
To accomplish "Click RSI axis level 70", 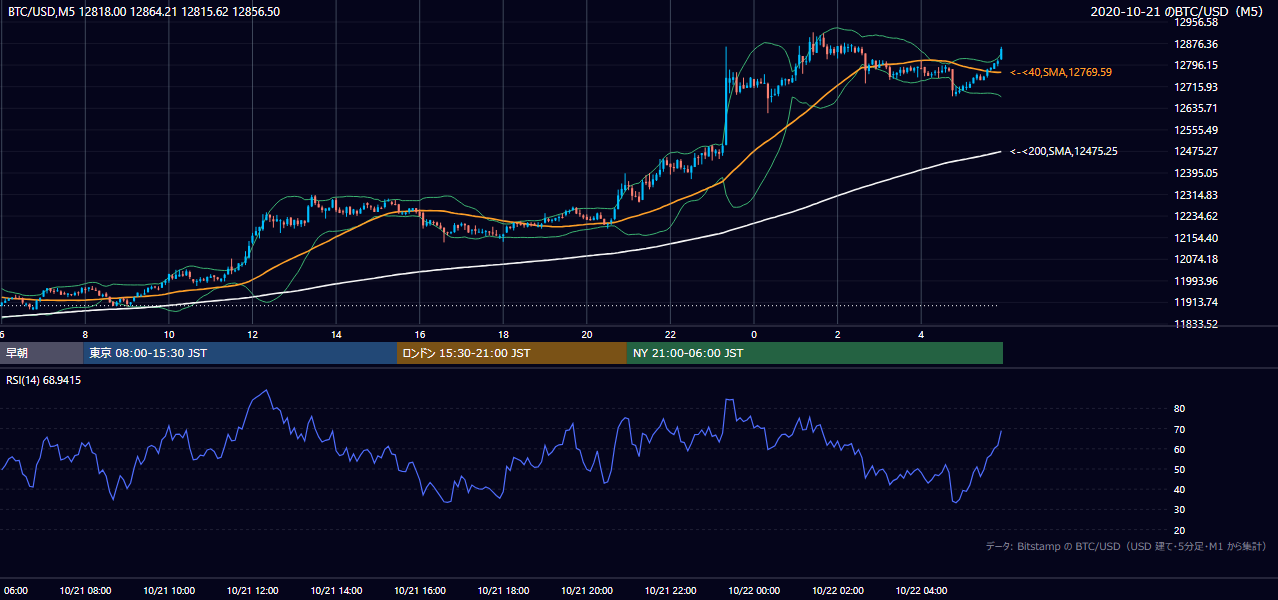I will coord(1179,429).
